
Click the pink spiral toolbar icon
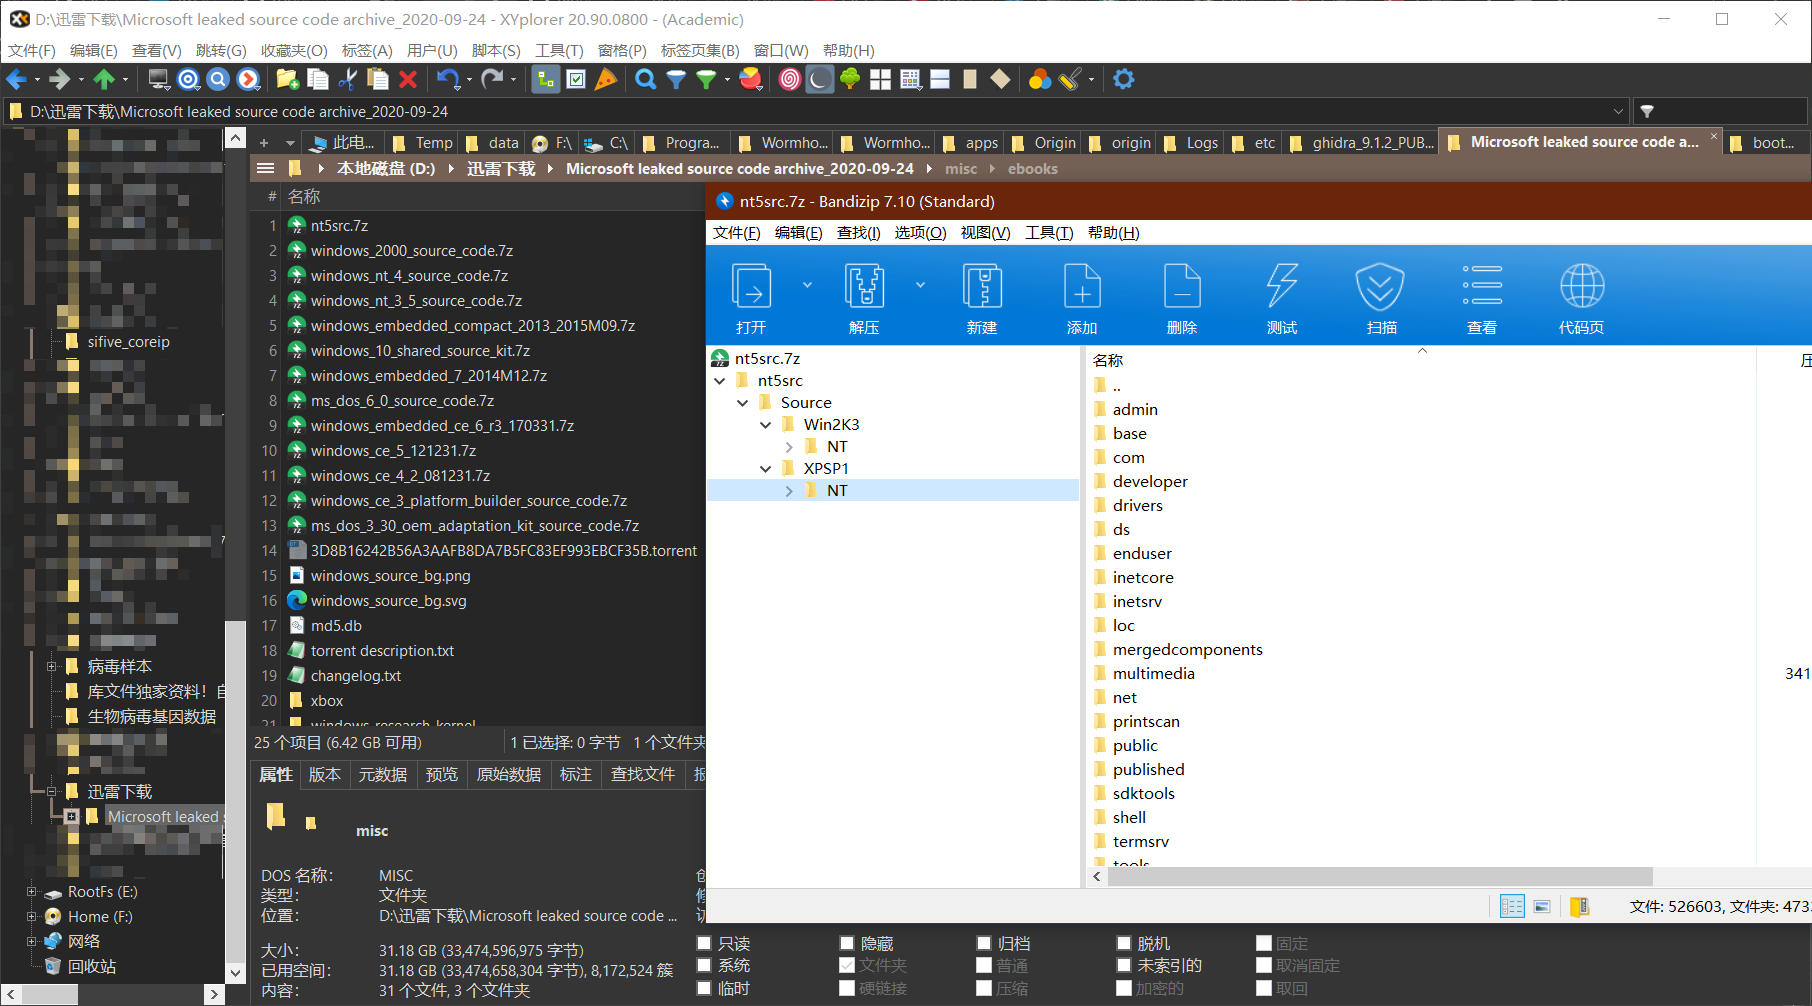(x=790, y=79)
